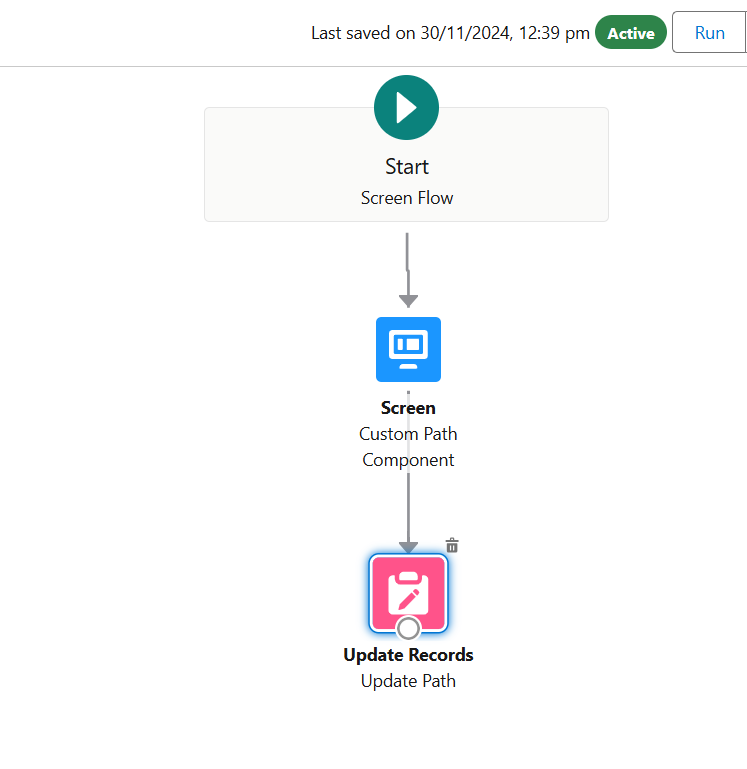Click the arrowhead pointing into Update Records
This screenshot has height=769, width=747.
pos(408,546)
